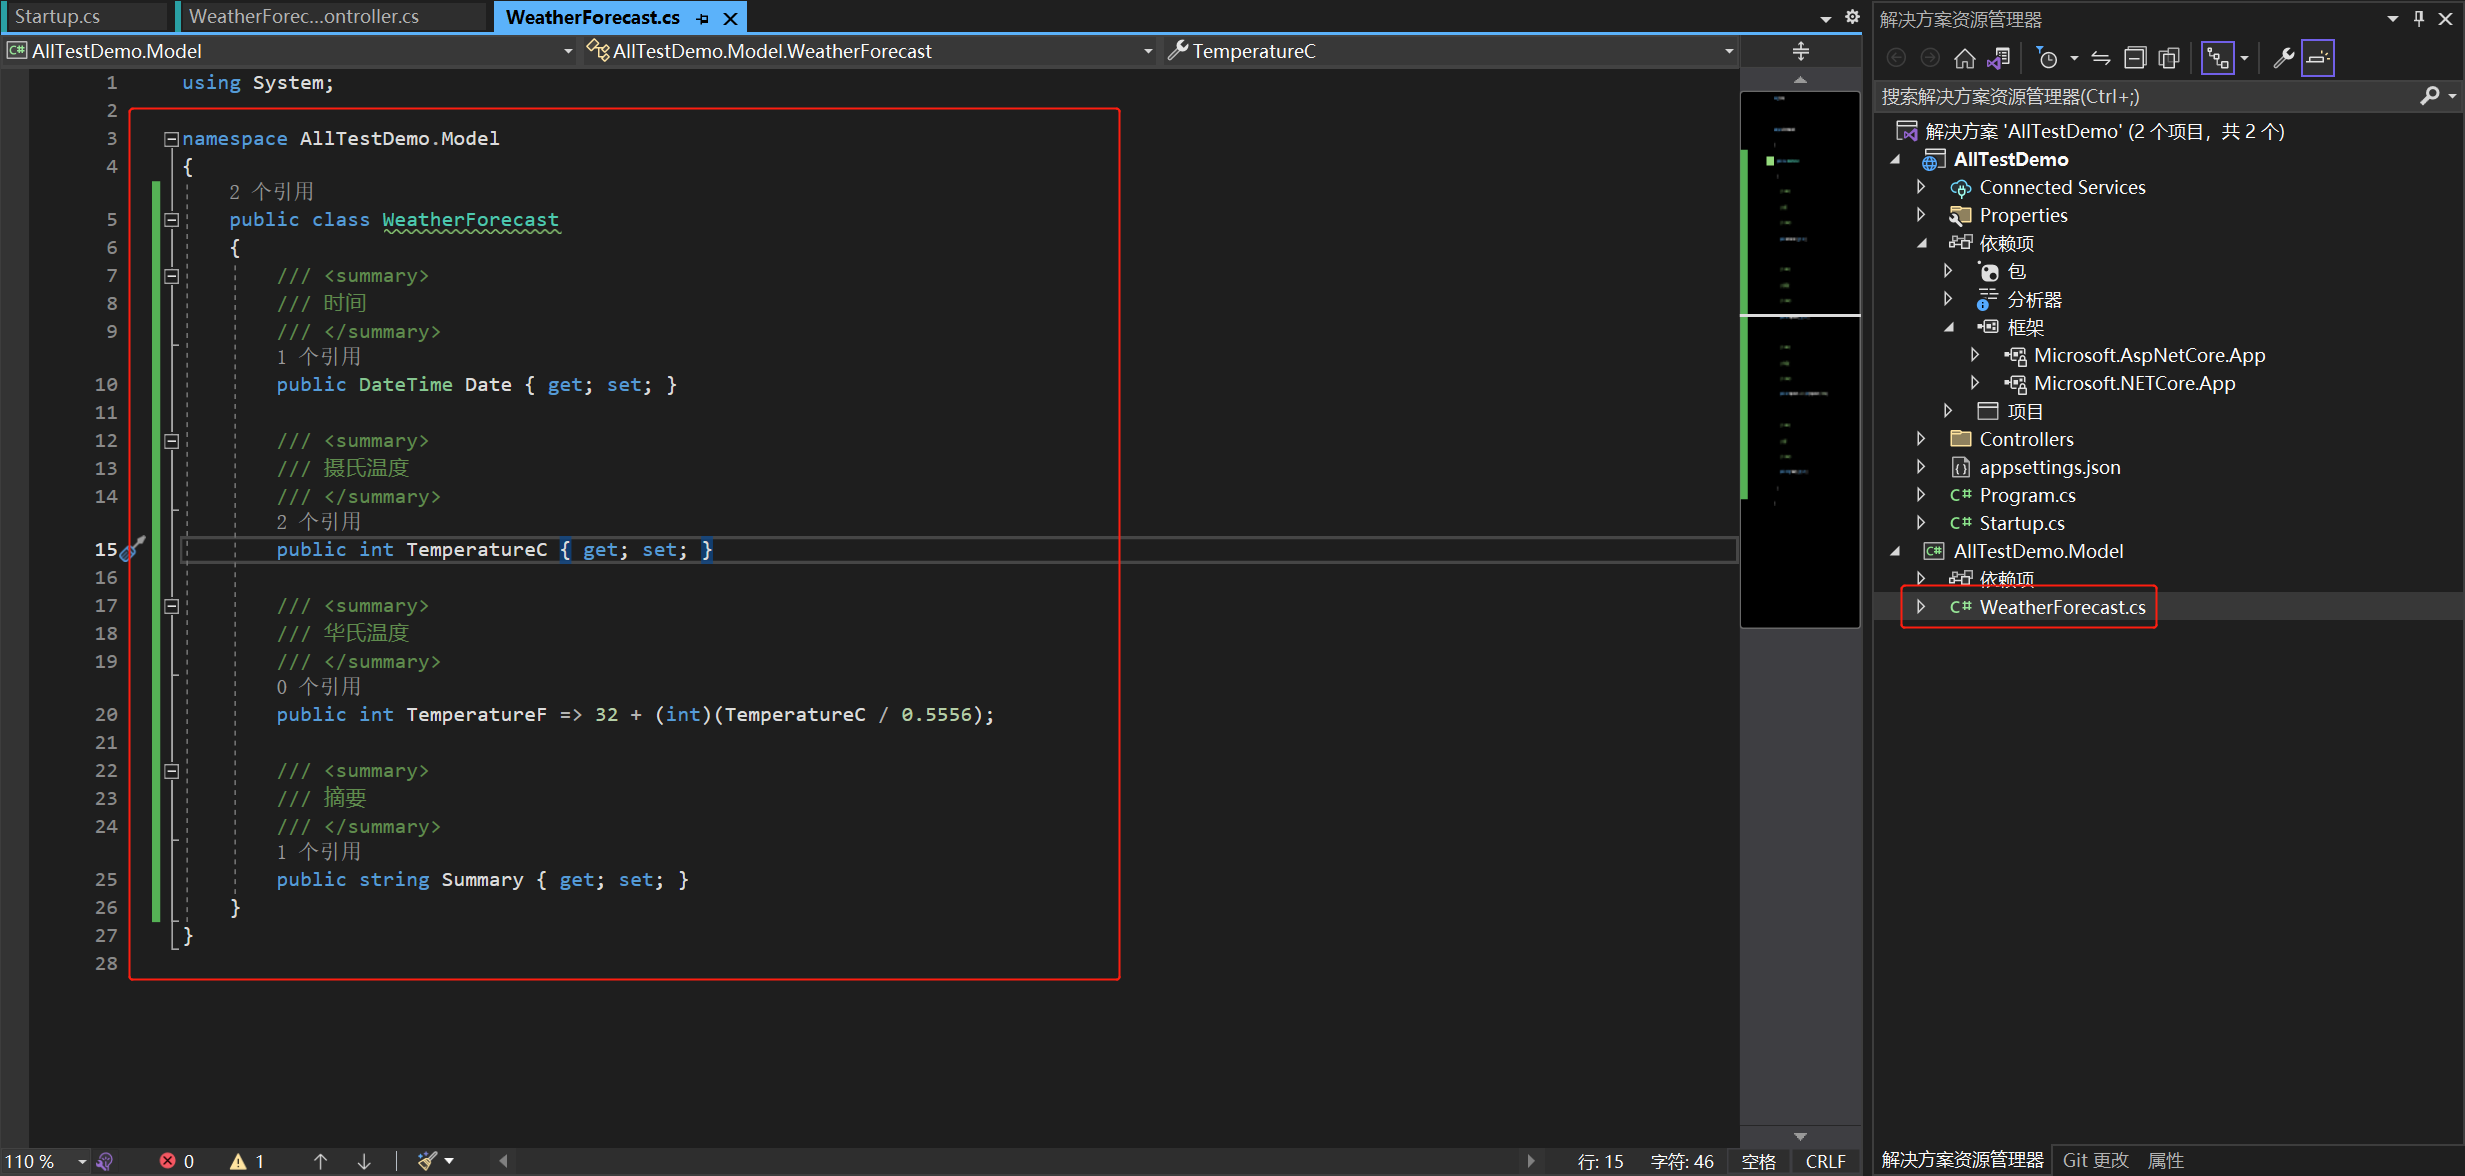Click the 空格 indentation indicator
Viewport: 2465px width, 1176px height.
[1759, 1161]
